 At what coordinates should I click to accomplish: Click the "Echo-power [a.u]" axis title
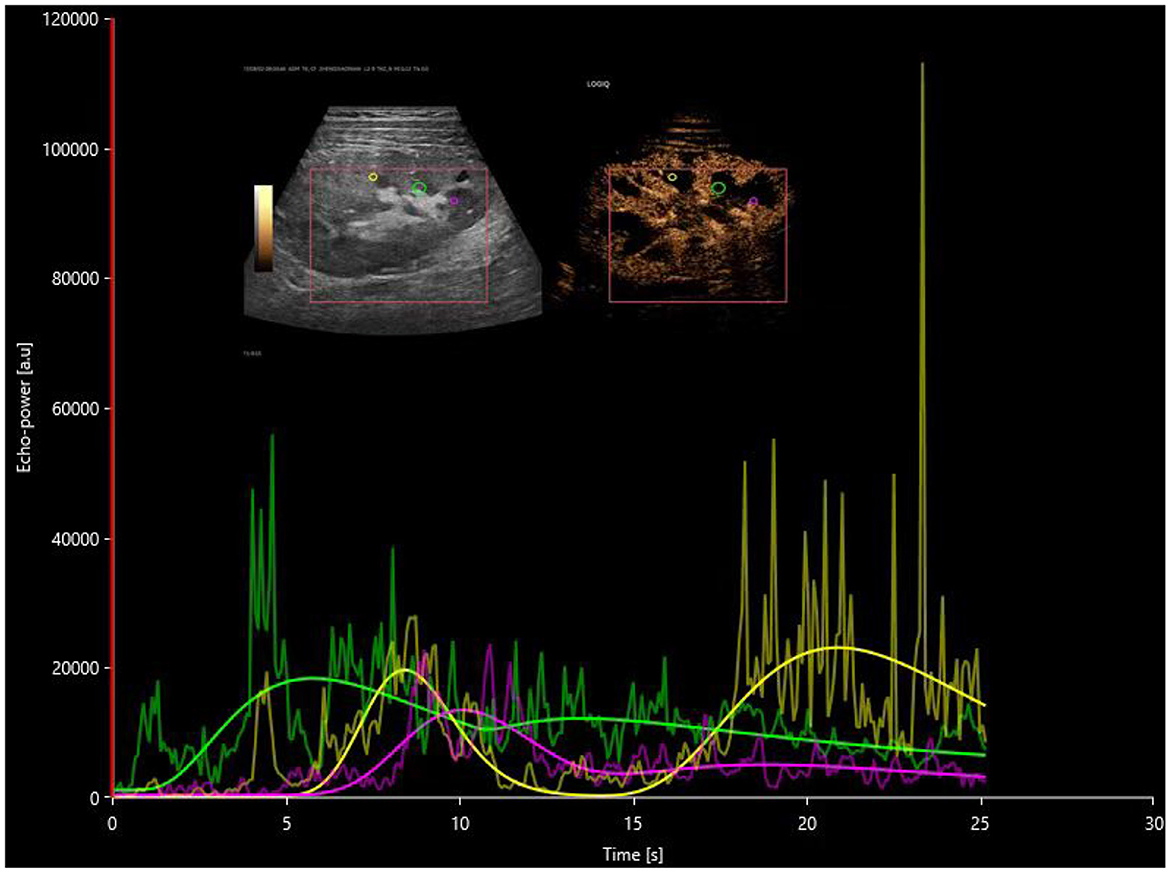click(25, 407)
